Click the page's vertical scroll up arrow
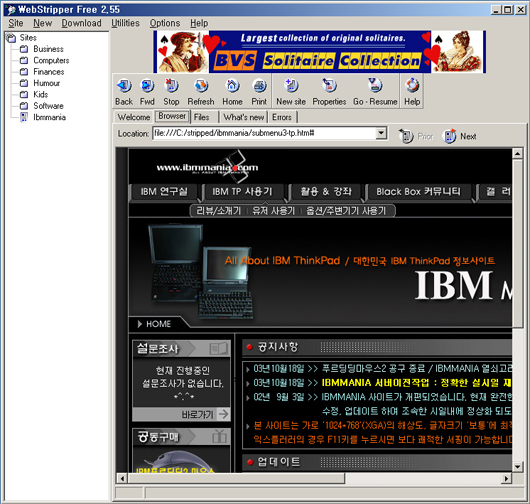The height and width of the screenshot is (504, 530). [517, 153]
